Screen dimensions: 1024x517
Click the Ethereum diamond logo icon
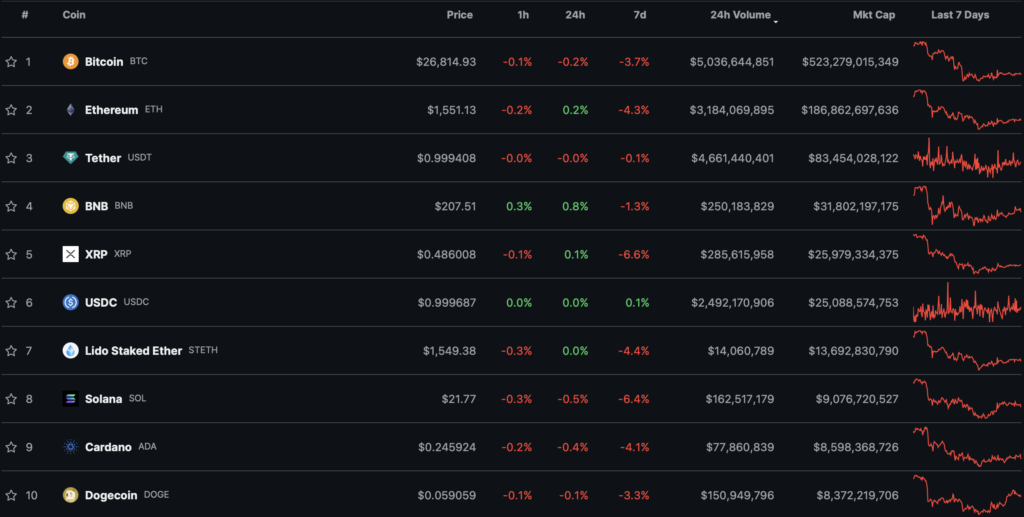pyautogui.click(x=70, y=110)
